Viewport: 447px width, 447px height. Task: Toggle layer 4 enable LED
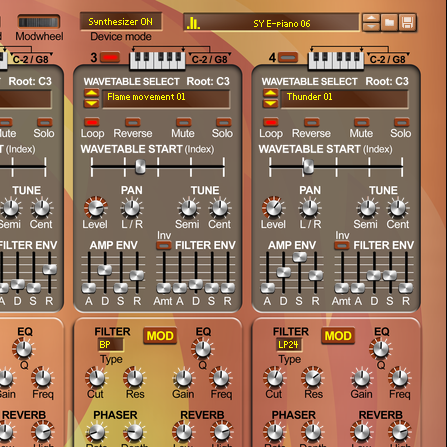pos(288,57)
